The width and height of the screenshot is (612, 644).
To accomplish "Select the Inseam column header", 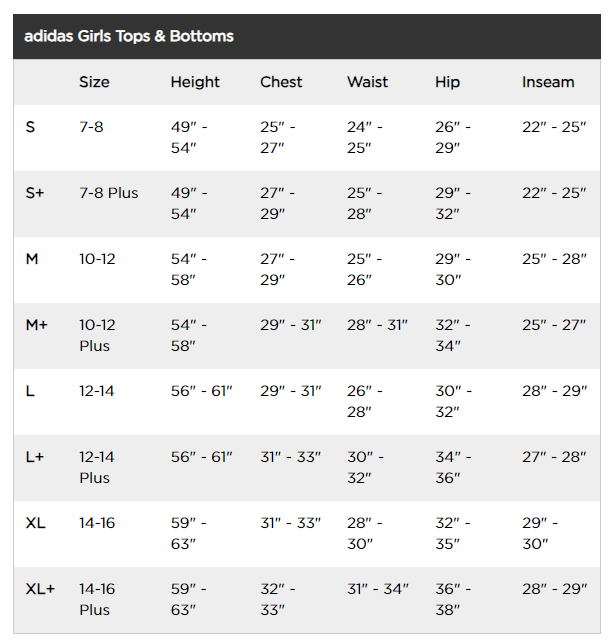I will (x=548, y=82).
